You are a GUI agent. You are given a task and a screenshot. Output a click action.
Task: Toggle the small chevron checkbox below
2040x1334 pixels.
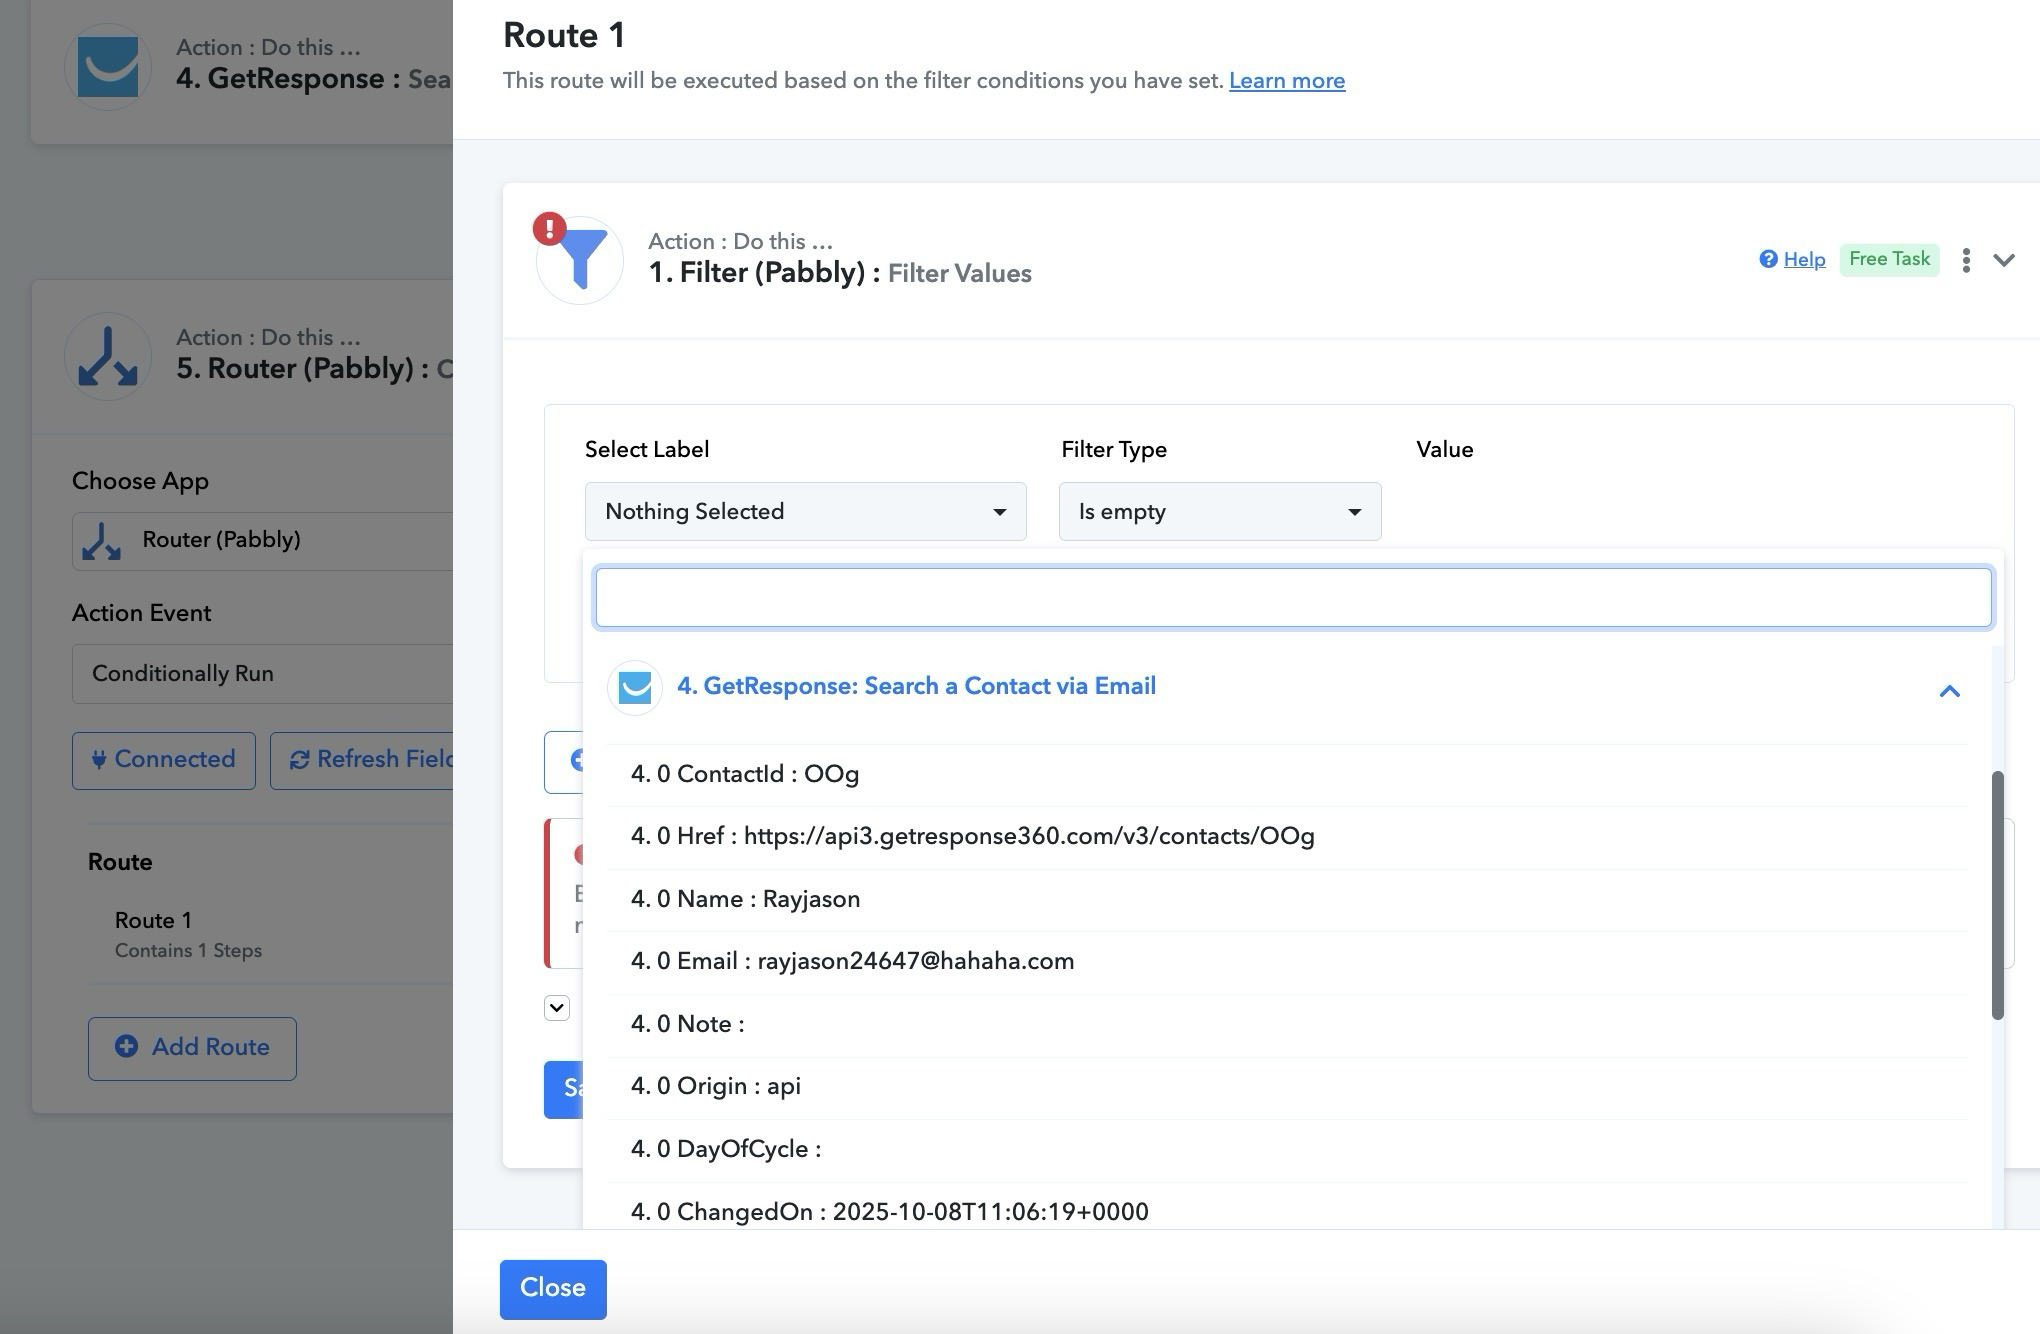click(x=557, y=1007)
